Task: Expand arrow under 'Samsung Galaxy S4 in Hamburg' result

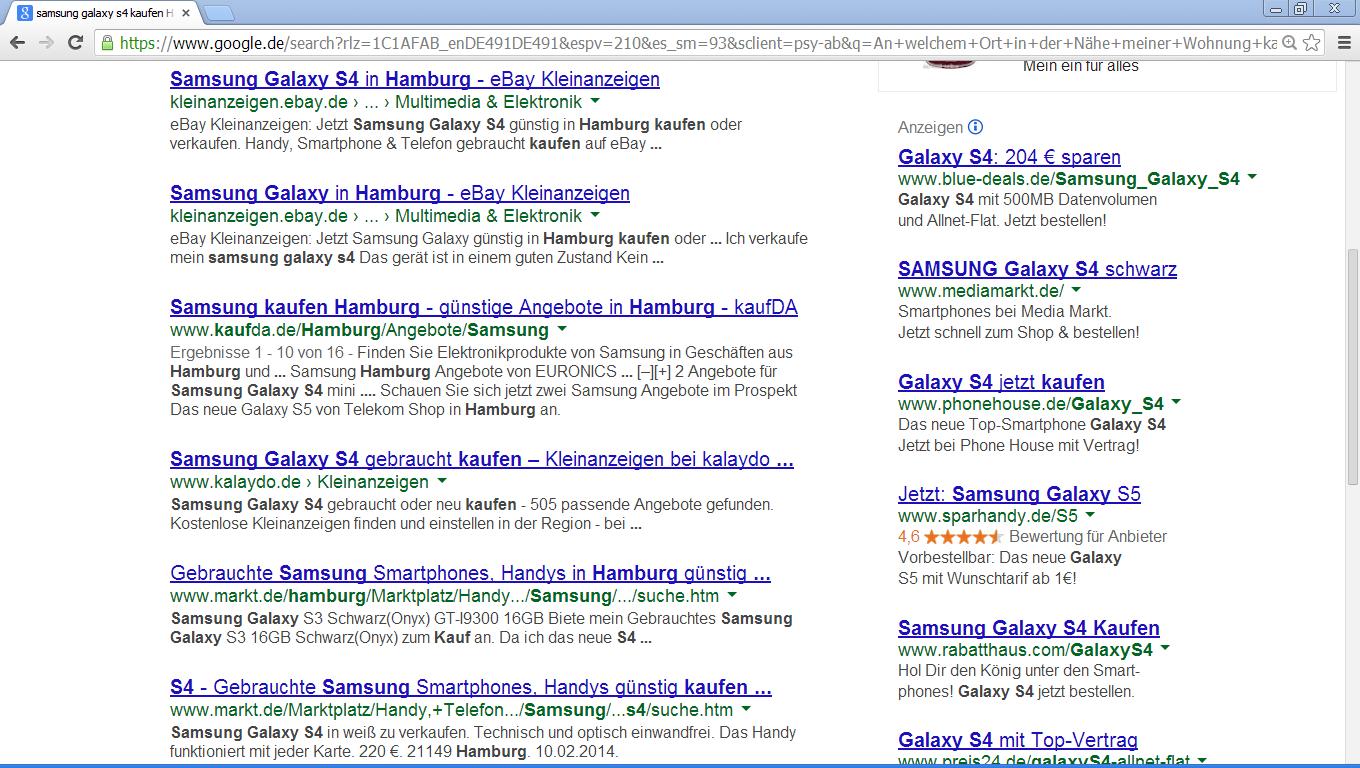Action: tap(595, 102)
